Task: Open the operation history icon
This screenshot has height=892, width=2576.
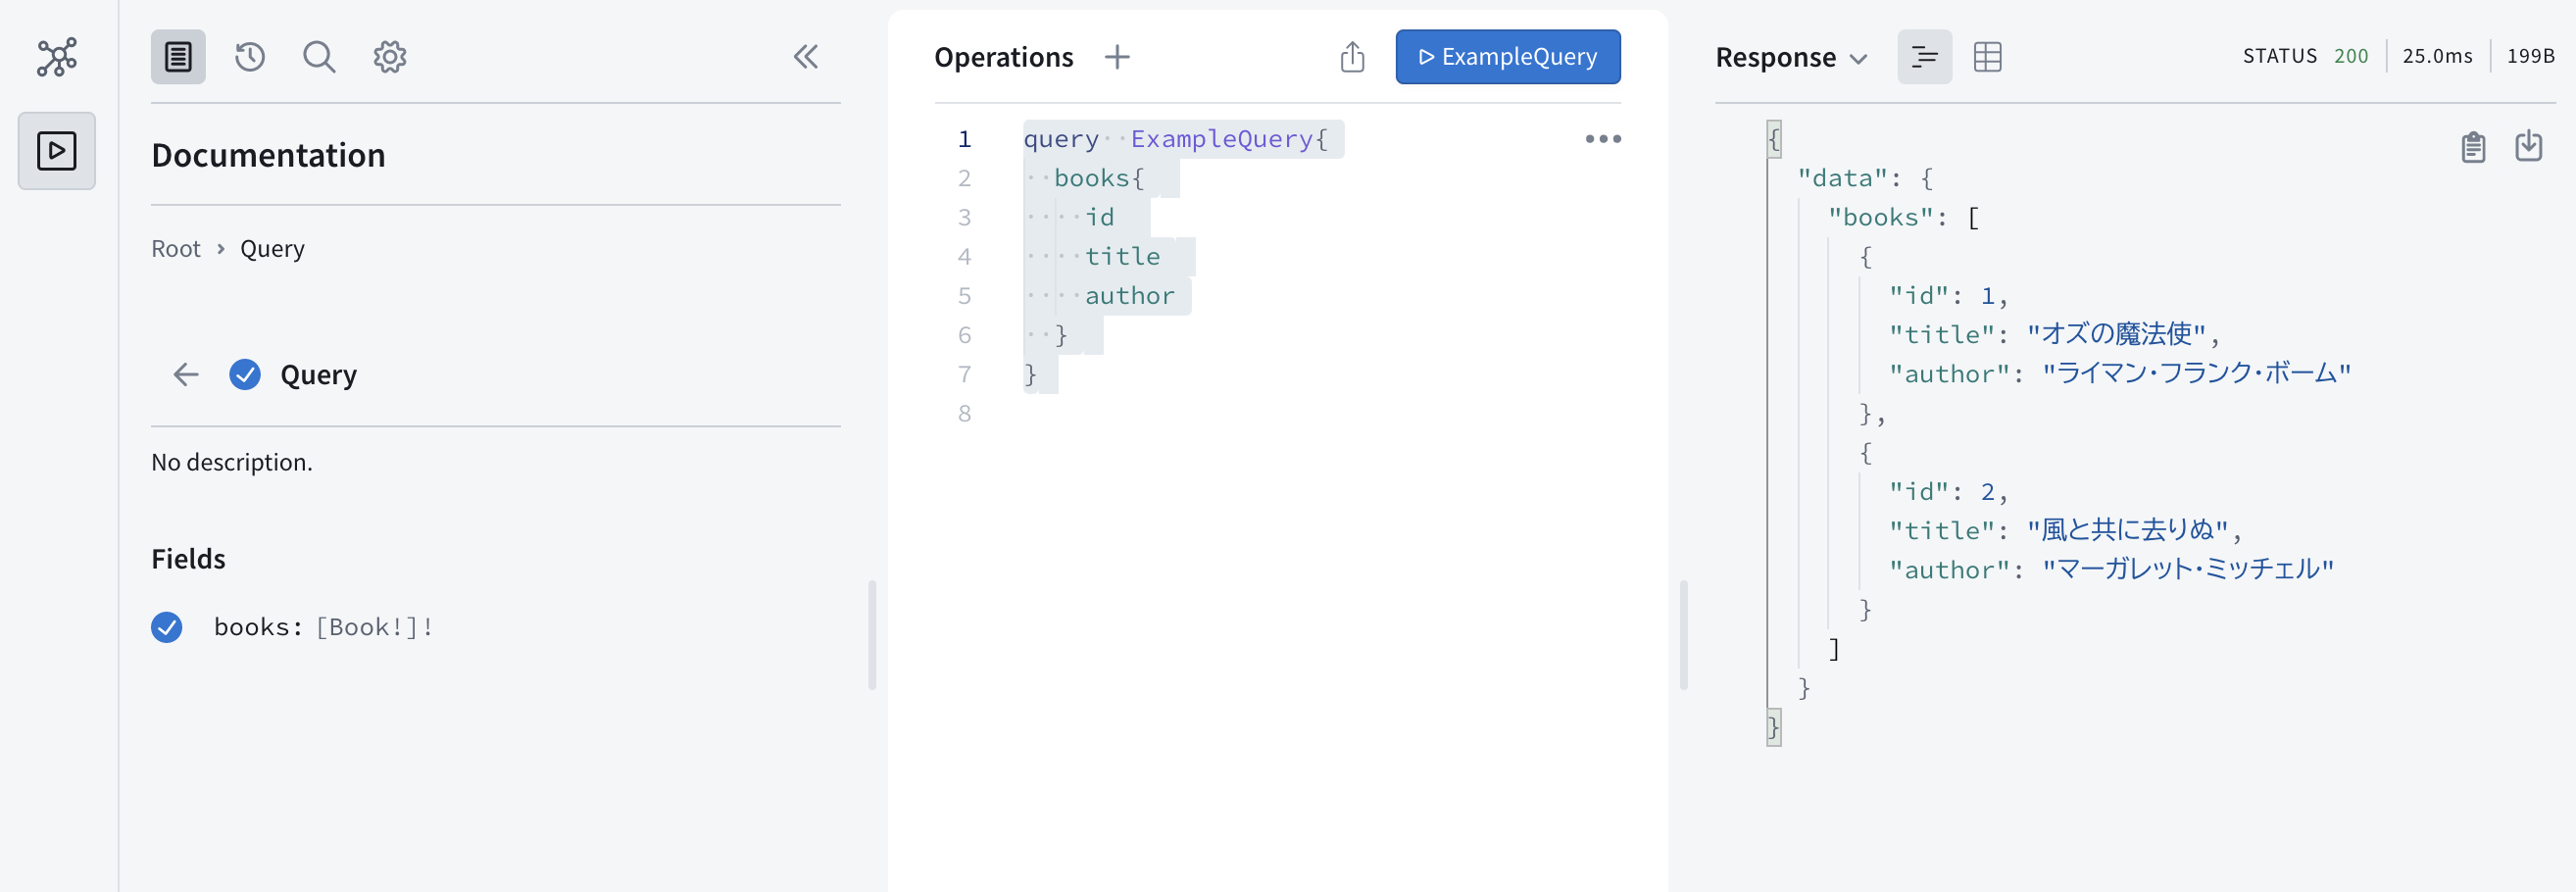Action: tap(250, 57)
